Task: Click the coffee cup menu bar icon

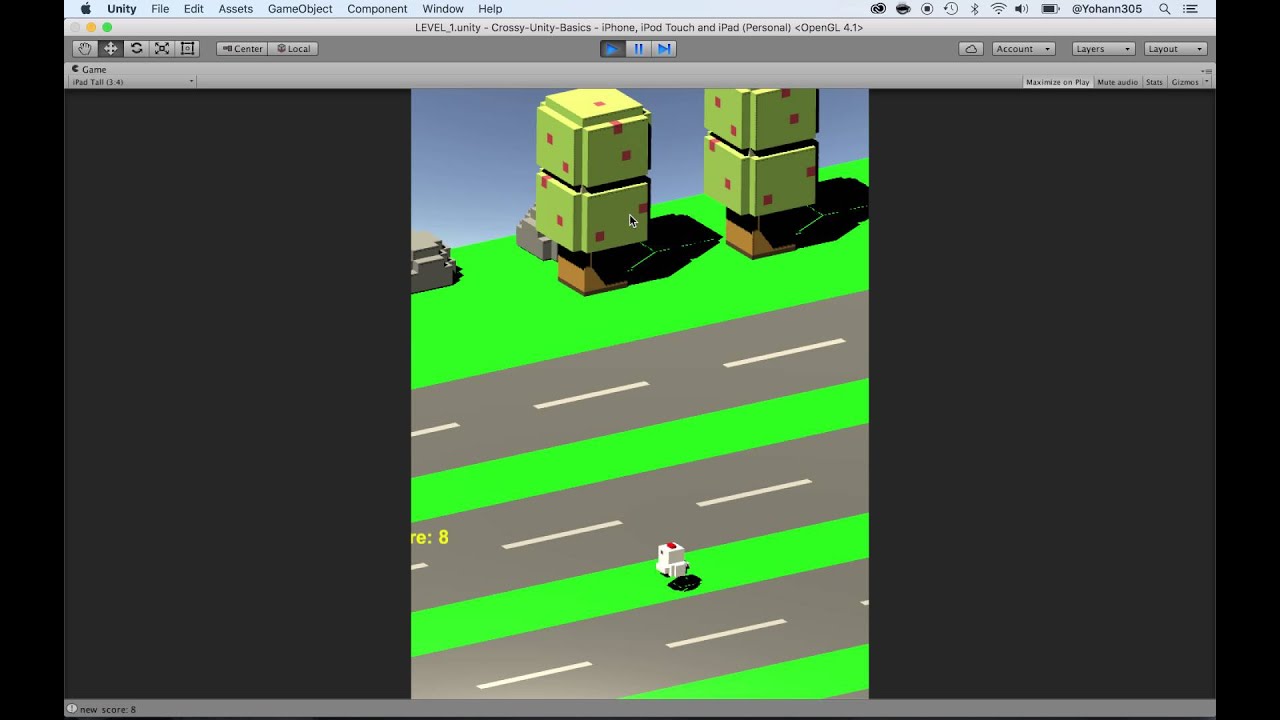Action: pyautogui.click(x=903, y=9)
